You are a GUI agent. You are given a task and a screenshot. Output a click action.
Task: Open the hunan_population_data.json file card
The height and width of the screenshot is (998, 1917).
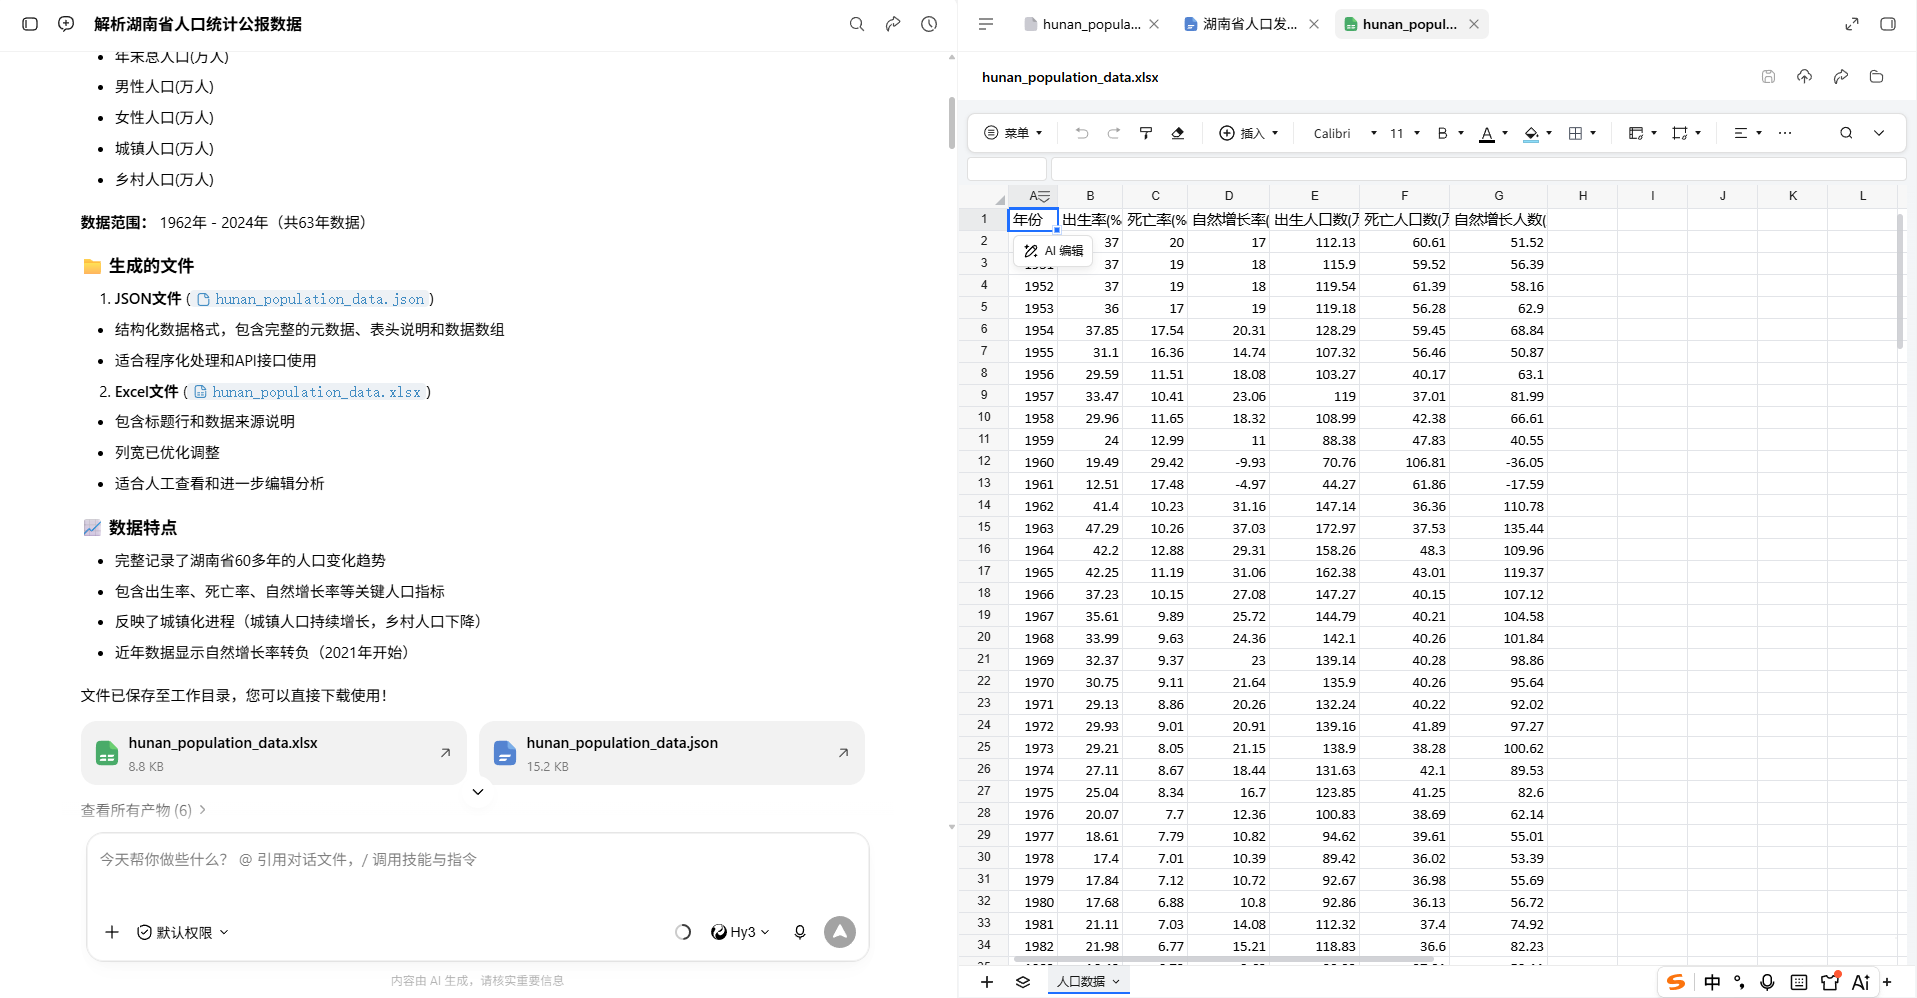click(672, 753)
